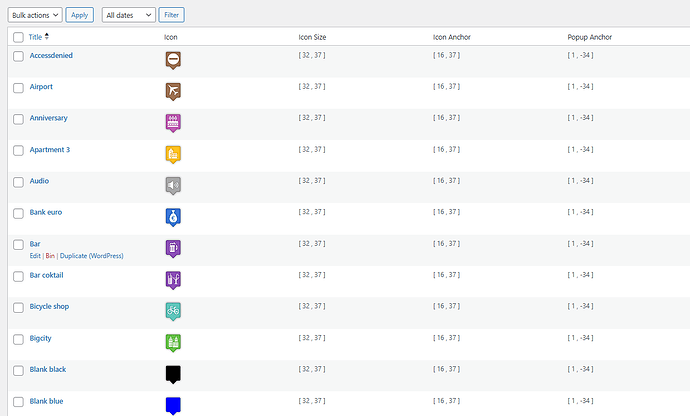
Task: Click the Apartment 3 yellow marker icon
Action: tap(173, 154)
